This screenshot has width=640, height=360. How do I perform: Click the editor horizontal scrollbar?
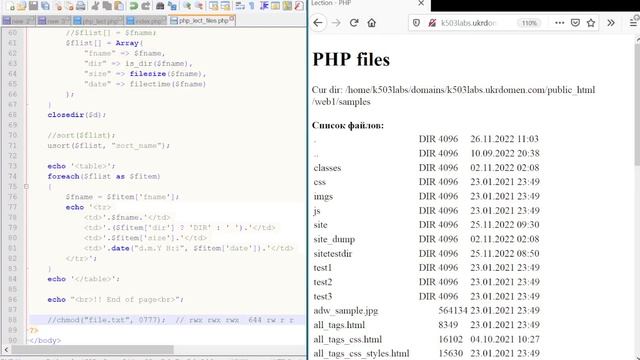coord(93,350)
